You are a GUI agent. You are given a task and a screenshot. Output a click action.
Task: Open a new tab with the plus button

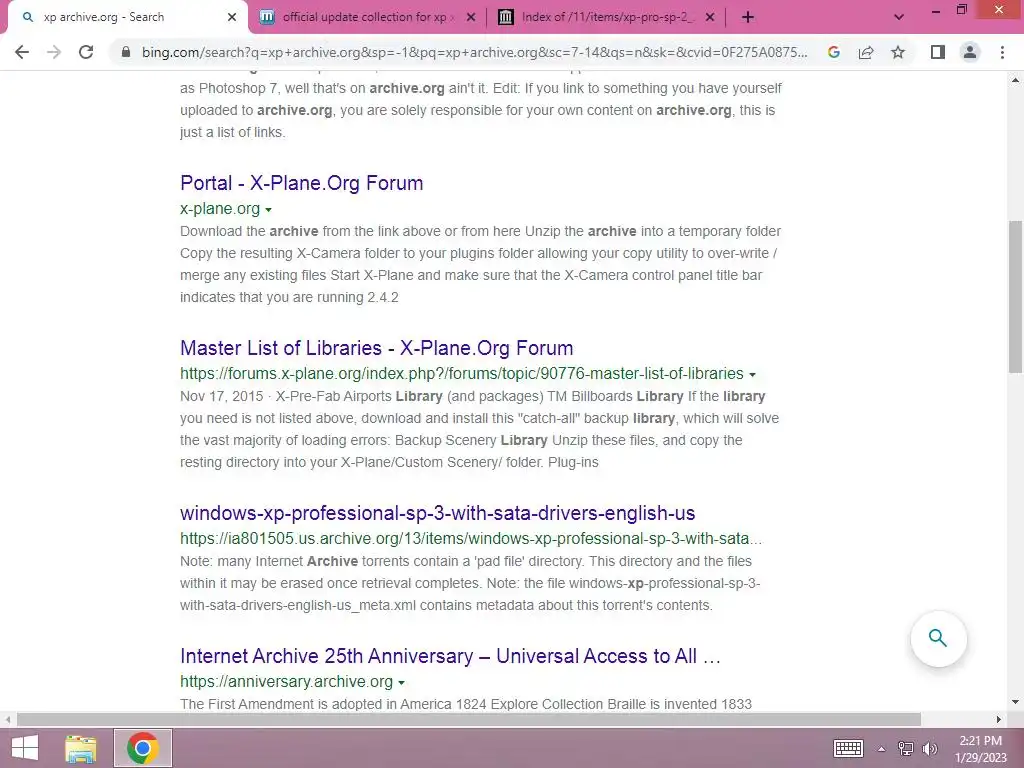tap(748, 17)
